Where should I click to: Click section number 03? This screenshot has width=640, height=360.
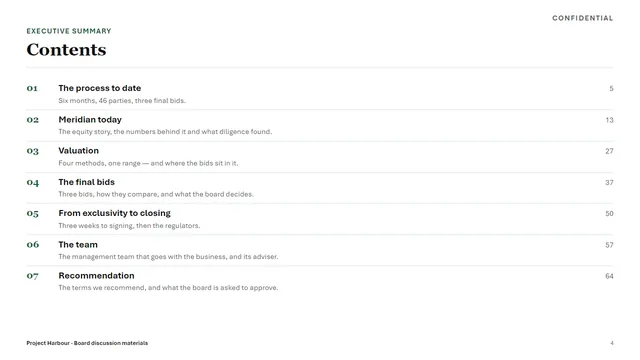pos(33,151)
